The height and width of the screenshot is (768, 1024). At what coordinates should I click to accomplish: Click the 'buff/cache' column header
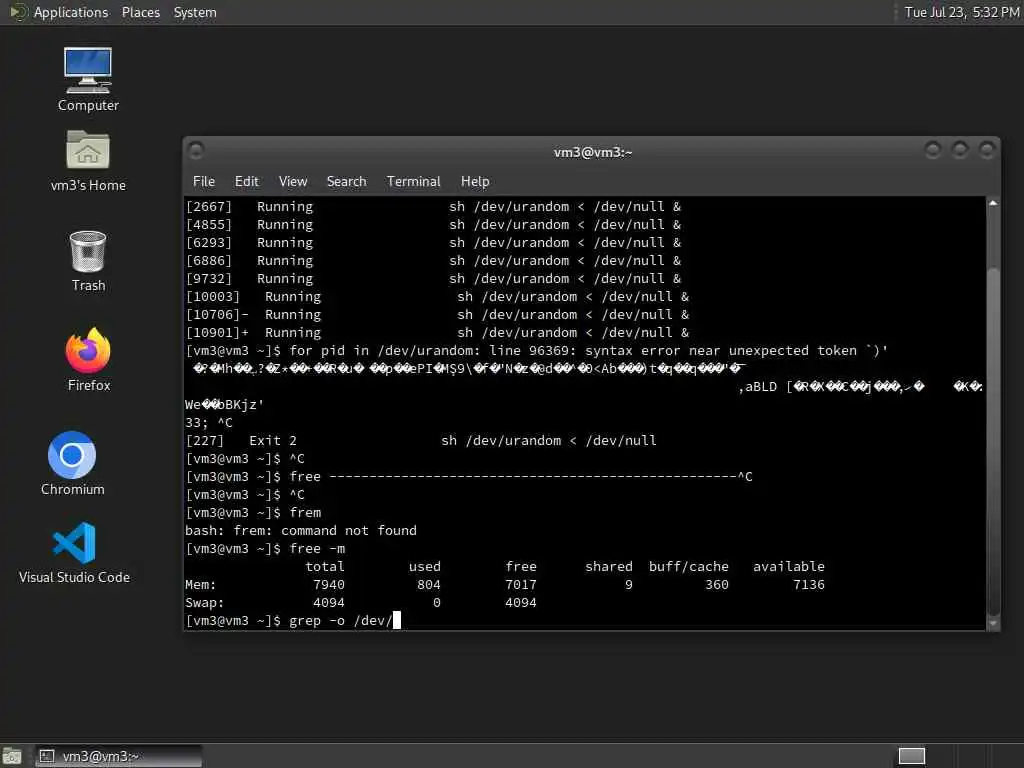pos(688,566)
